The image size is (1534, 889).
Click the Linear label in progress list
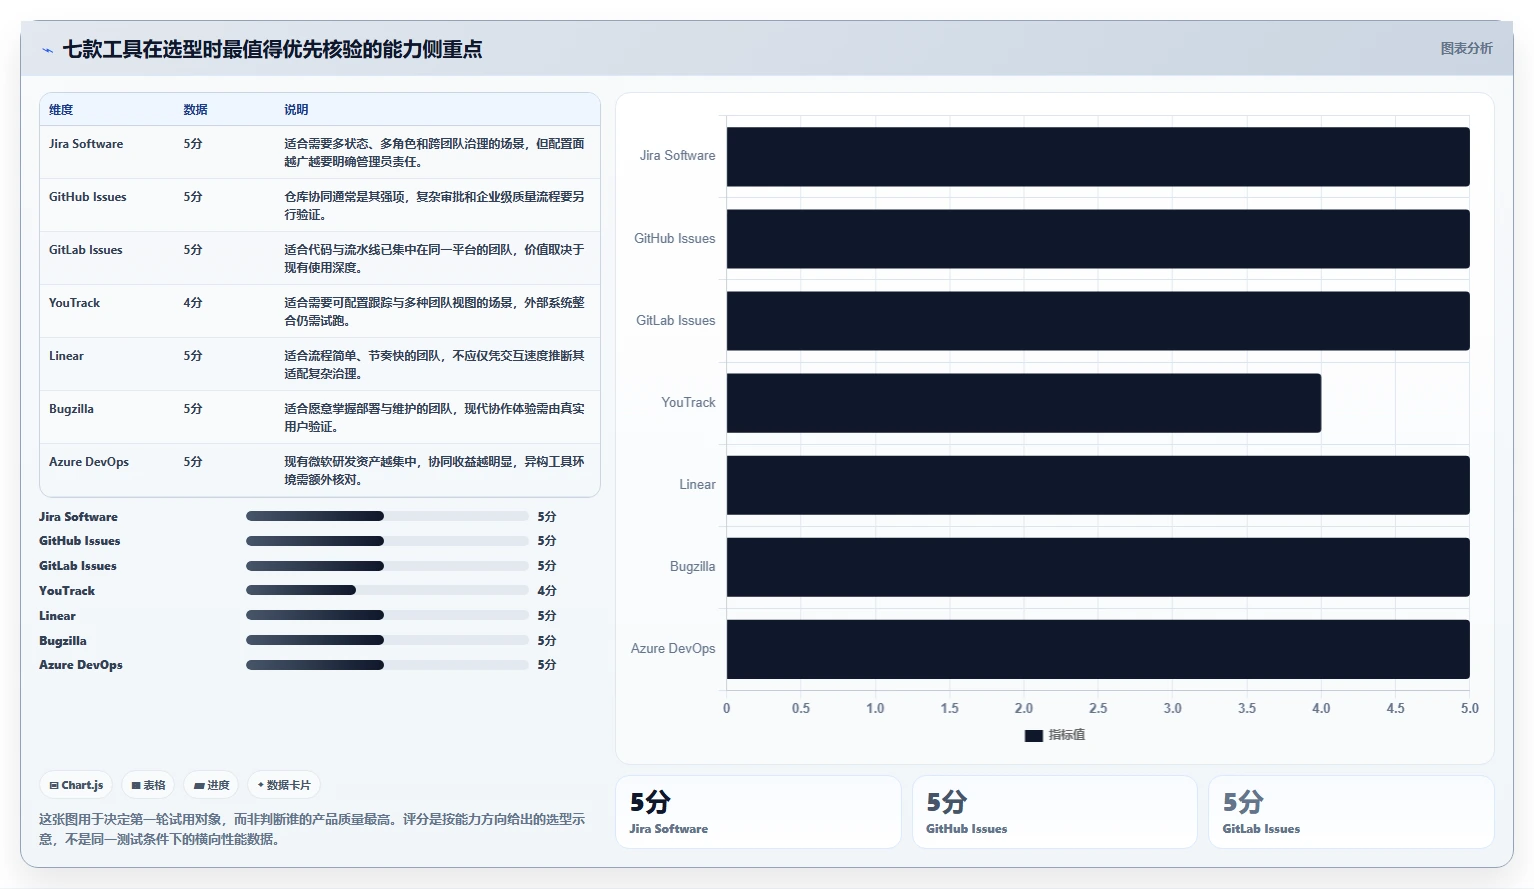pyautogui.click(x=57, y=616)
